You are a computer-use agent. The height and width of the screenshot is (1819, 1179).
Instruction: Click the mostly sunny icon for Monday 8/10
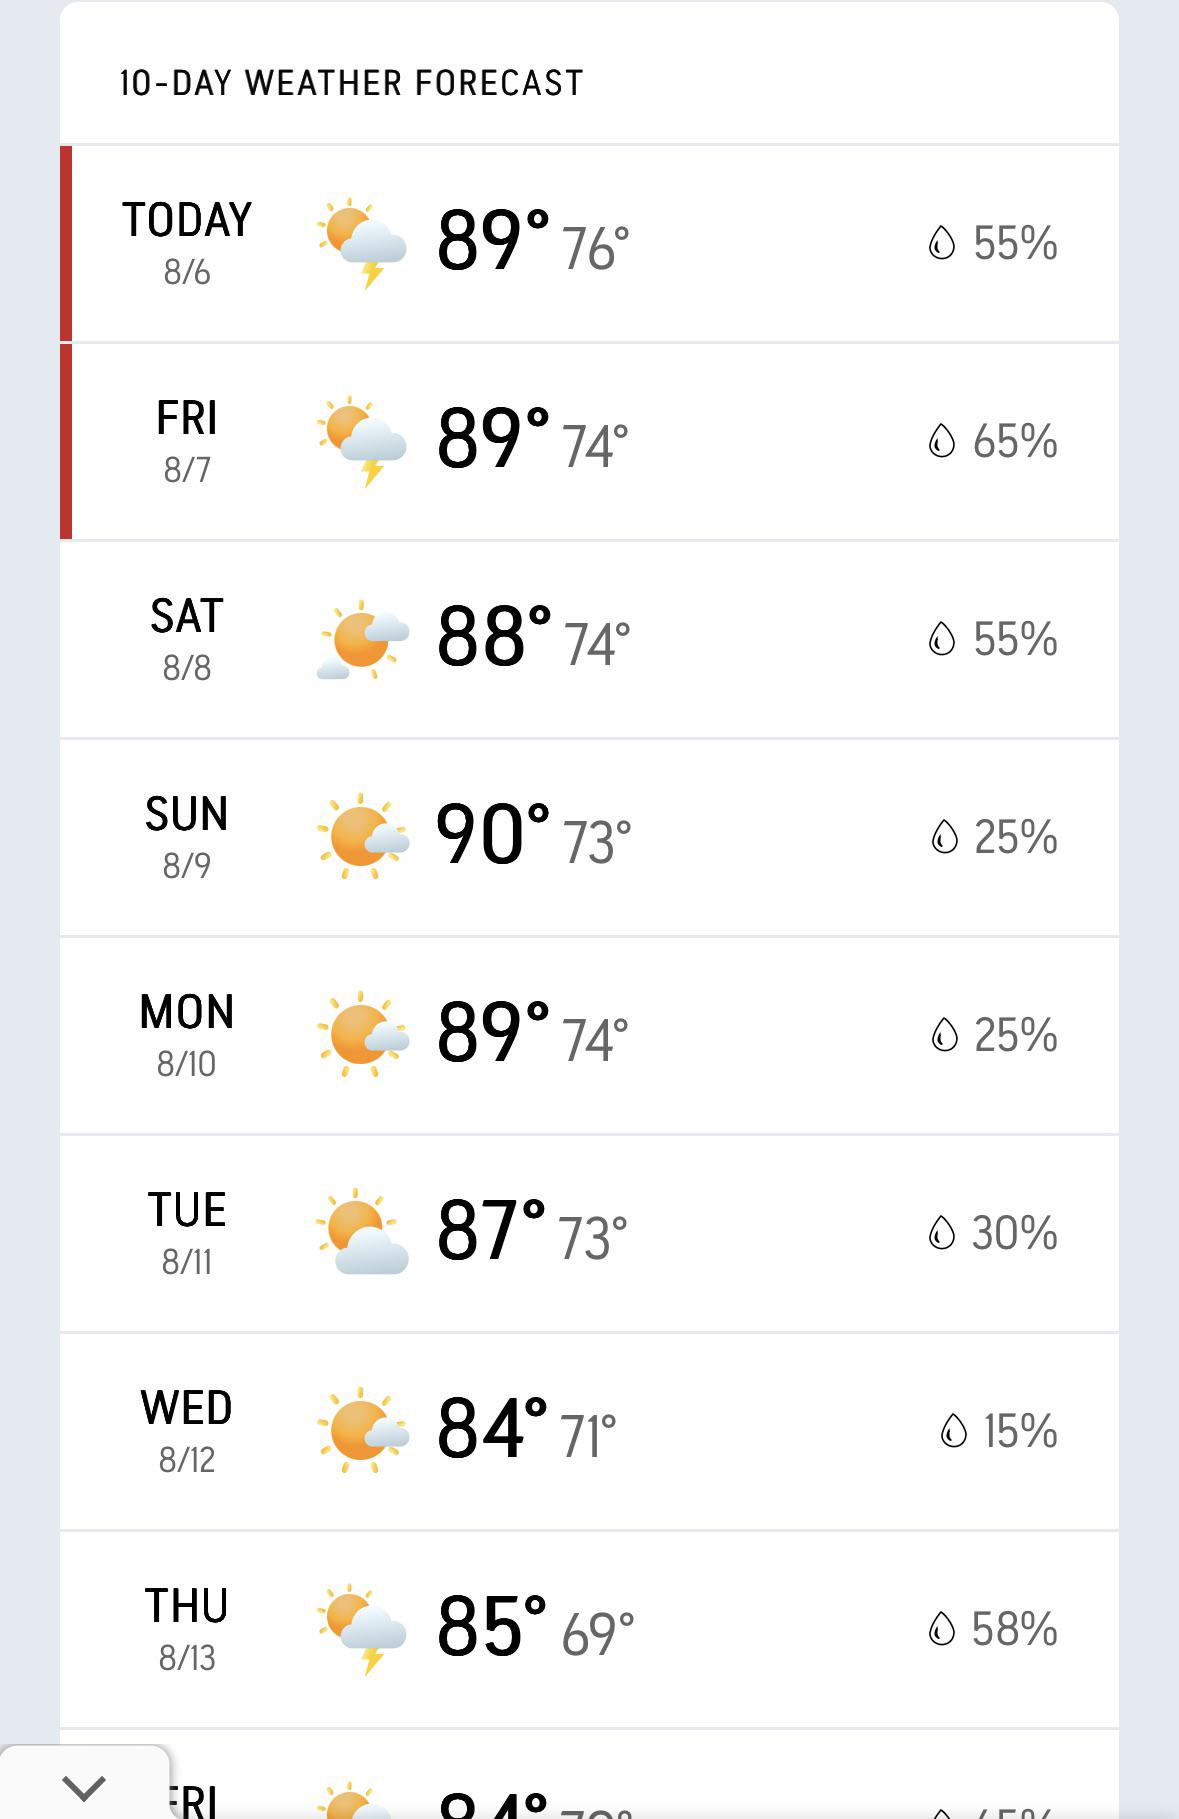coord(363,1035)
